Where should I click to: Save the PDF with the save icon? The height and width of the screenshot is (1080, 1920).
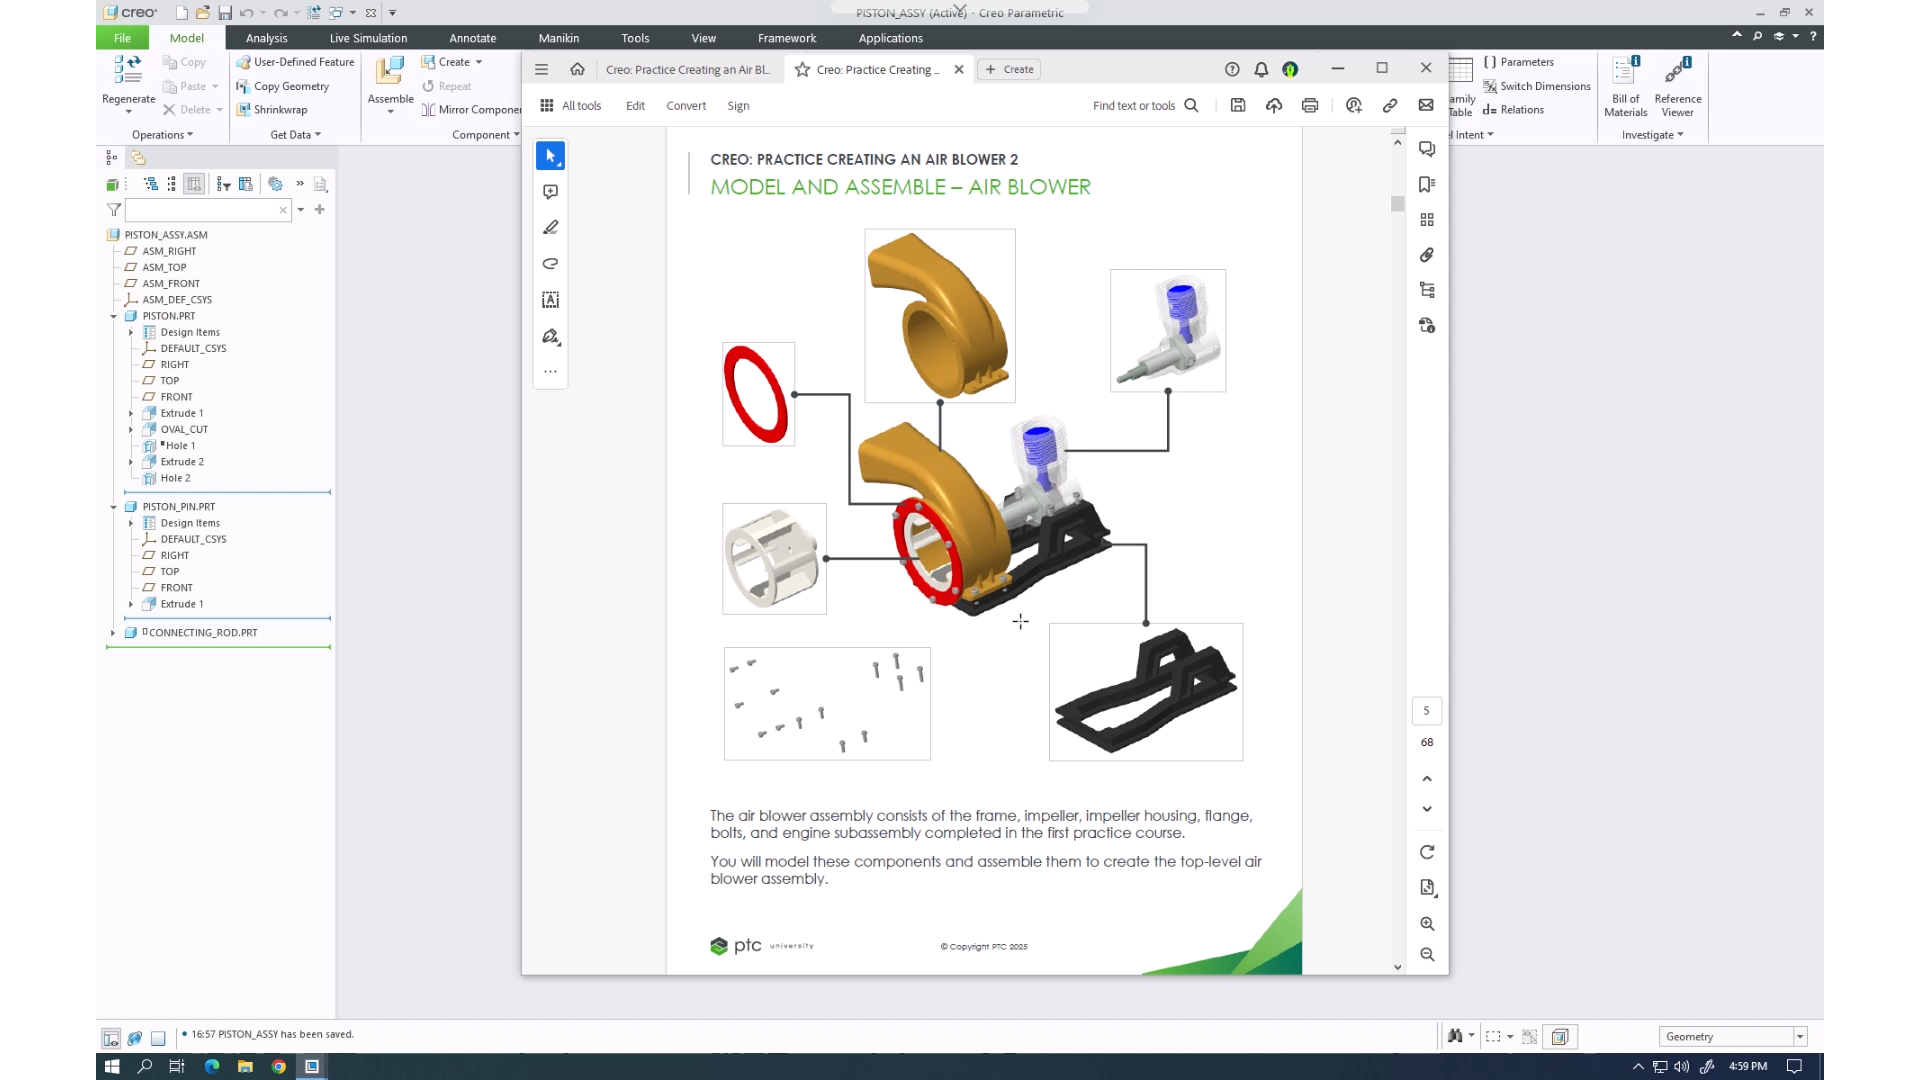click(1238, 105)
